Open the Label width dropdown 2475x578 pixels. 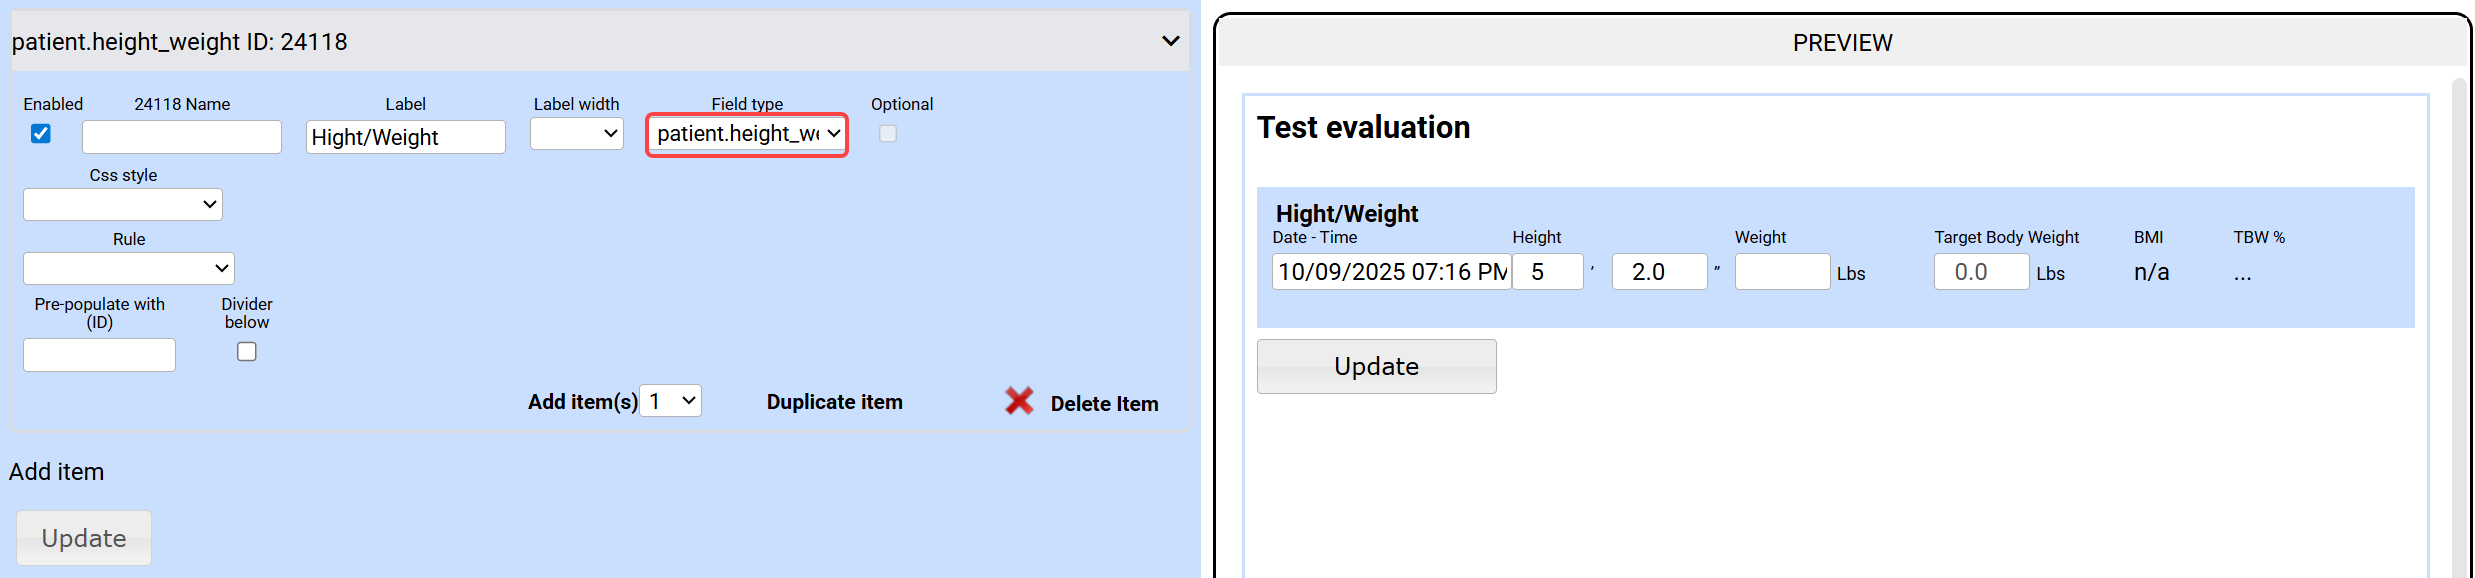point(577,134)
